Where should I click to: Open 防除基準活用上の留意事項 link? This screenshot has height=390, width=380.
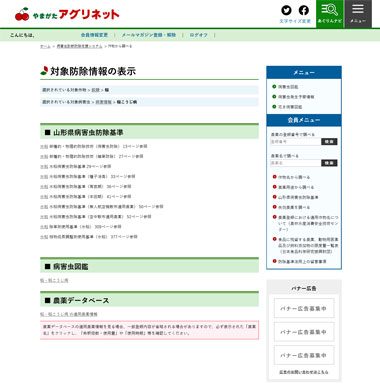point(302,262)
